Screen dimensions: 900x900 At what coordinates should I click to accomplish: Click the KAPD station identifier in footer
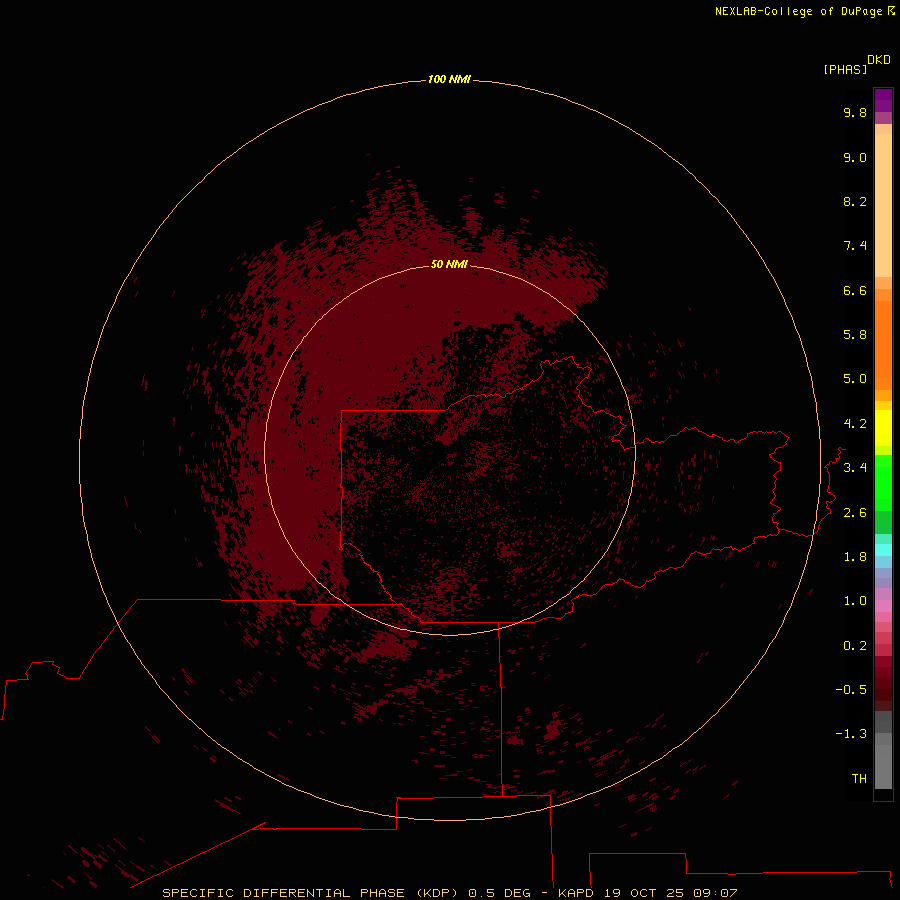click(x=576, y=893)
